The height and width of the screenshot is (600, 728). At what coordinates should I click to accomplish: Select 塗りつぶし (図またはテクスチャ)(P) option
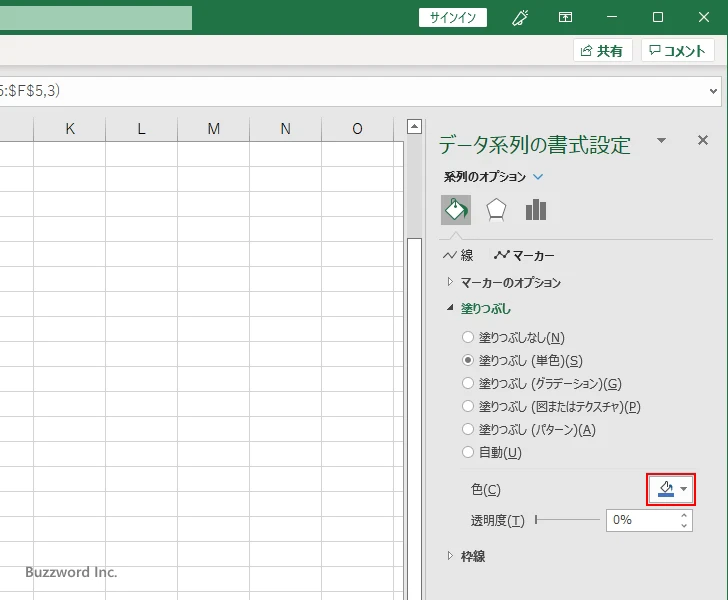[468, 406]
